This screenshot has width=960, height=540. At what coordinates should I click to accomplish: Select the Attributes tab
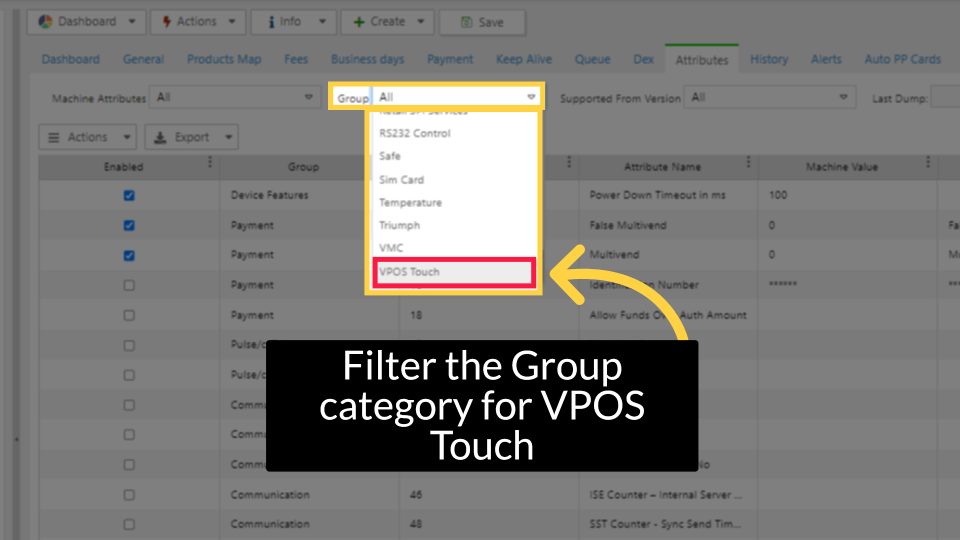tap(702, 59)
